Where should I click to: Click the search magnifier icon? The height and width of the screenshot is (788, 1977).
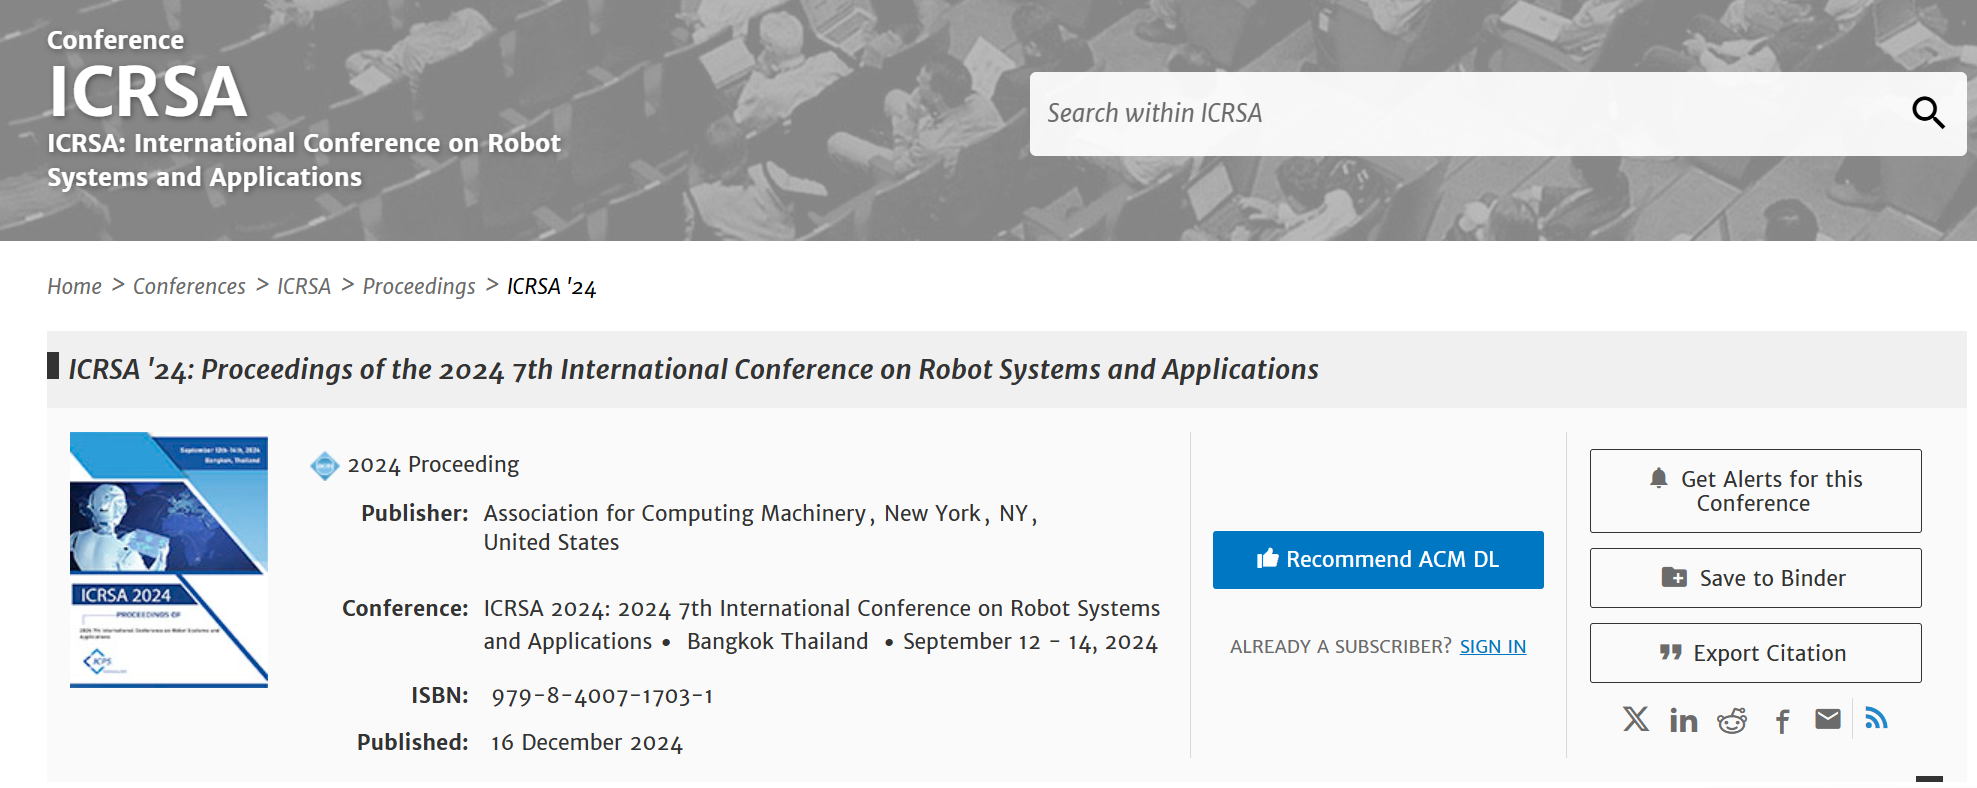pos(1927,113)
